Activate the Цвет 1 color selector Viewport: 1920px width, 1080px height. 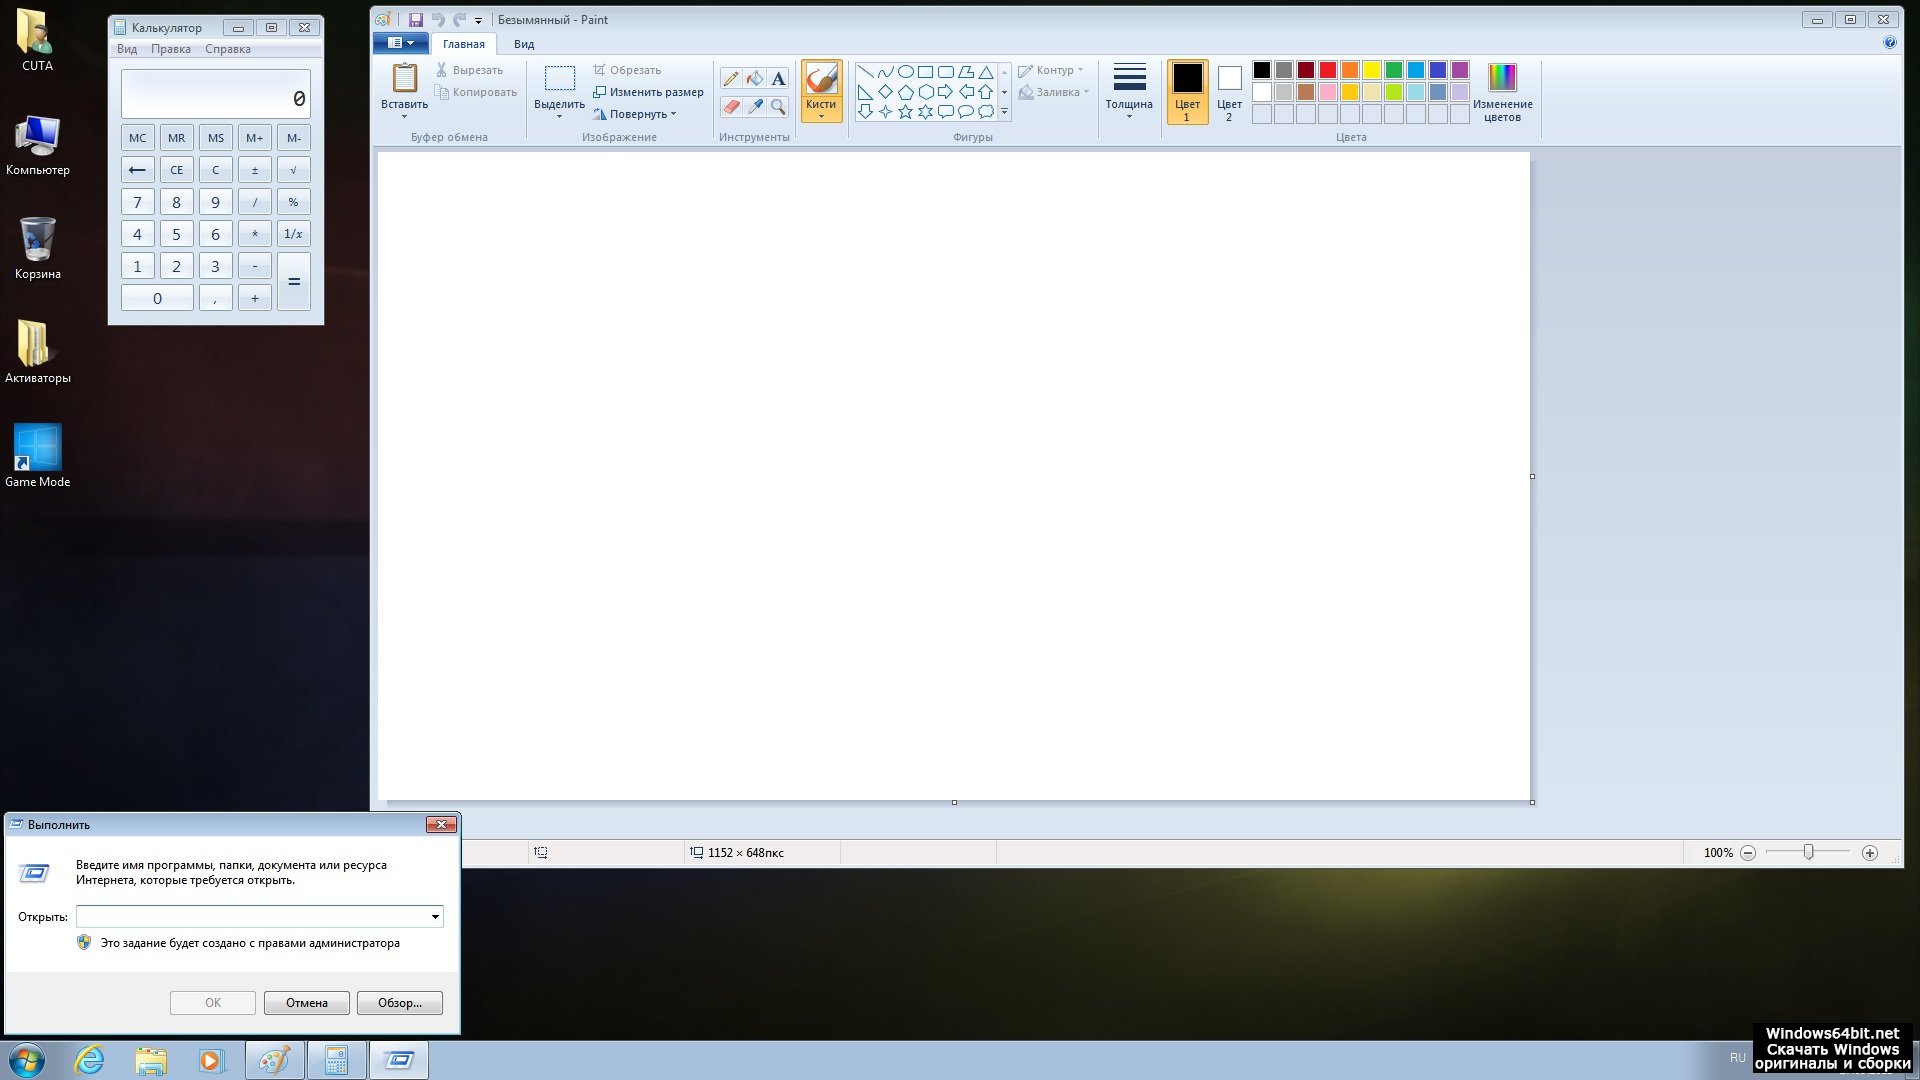1187,91
